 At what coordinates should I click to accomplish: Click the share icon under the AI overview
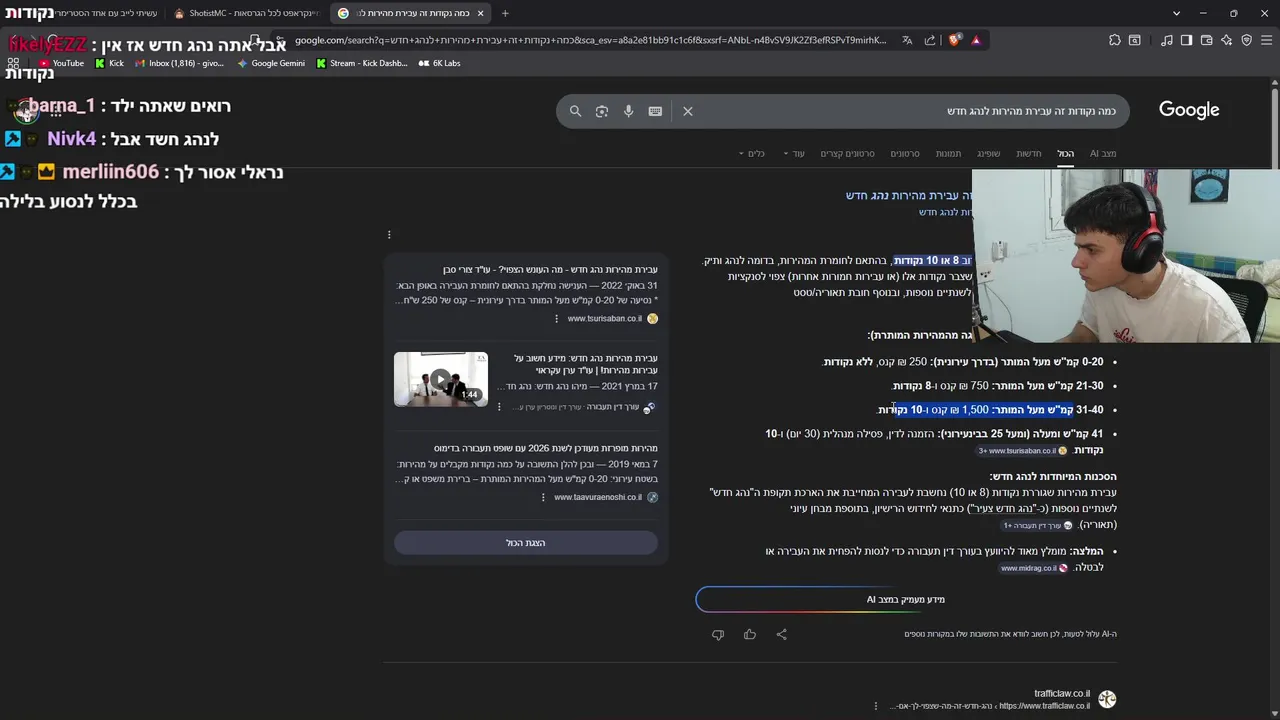782,634
